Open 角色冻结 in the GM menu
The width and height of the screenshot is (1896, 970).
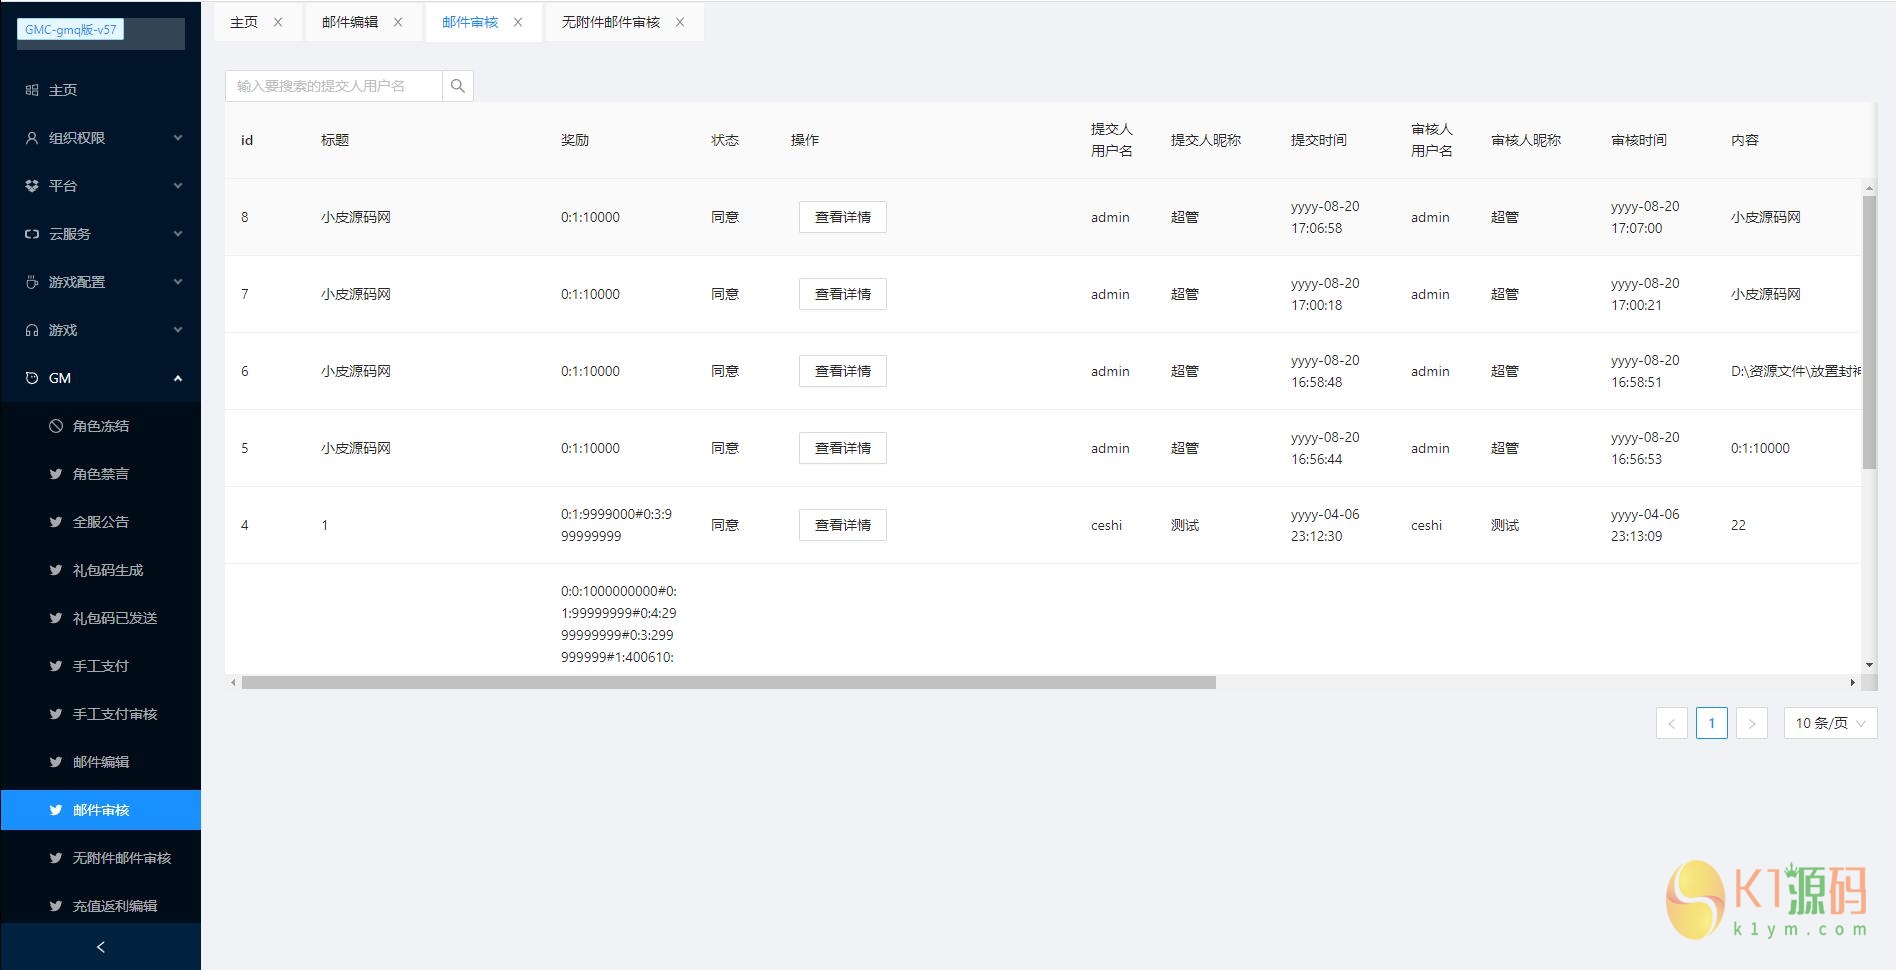pyautogui.click(x=100, y=426)
